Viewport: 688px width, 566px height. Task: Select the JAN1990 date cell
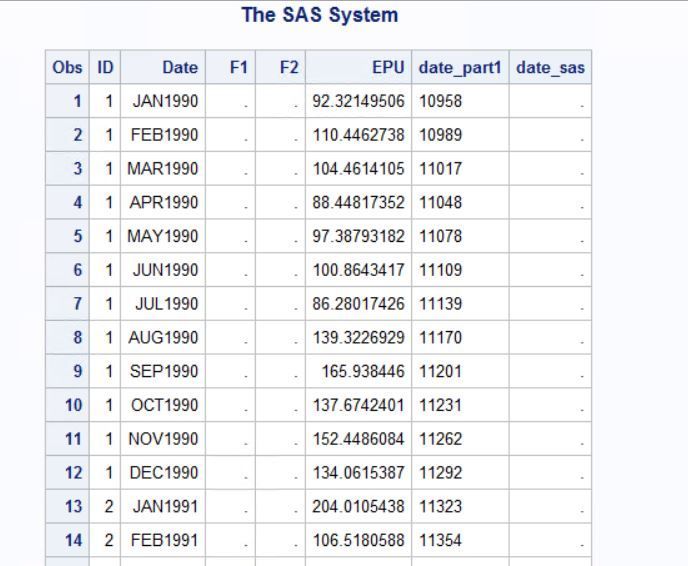click(x=163, y=101)
